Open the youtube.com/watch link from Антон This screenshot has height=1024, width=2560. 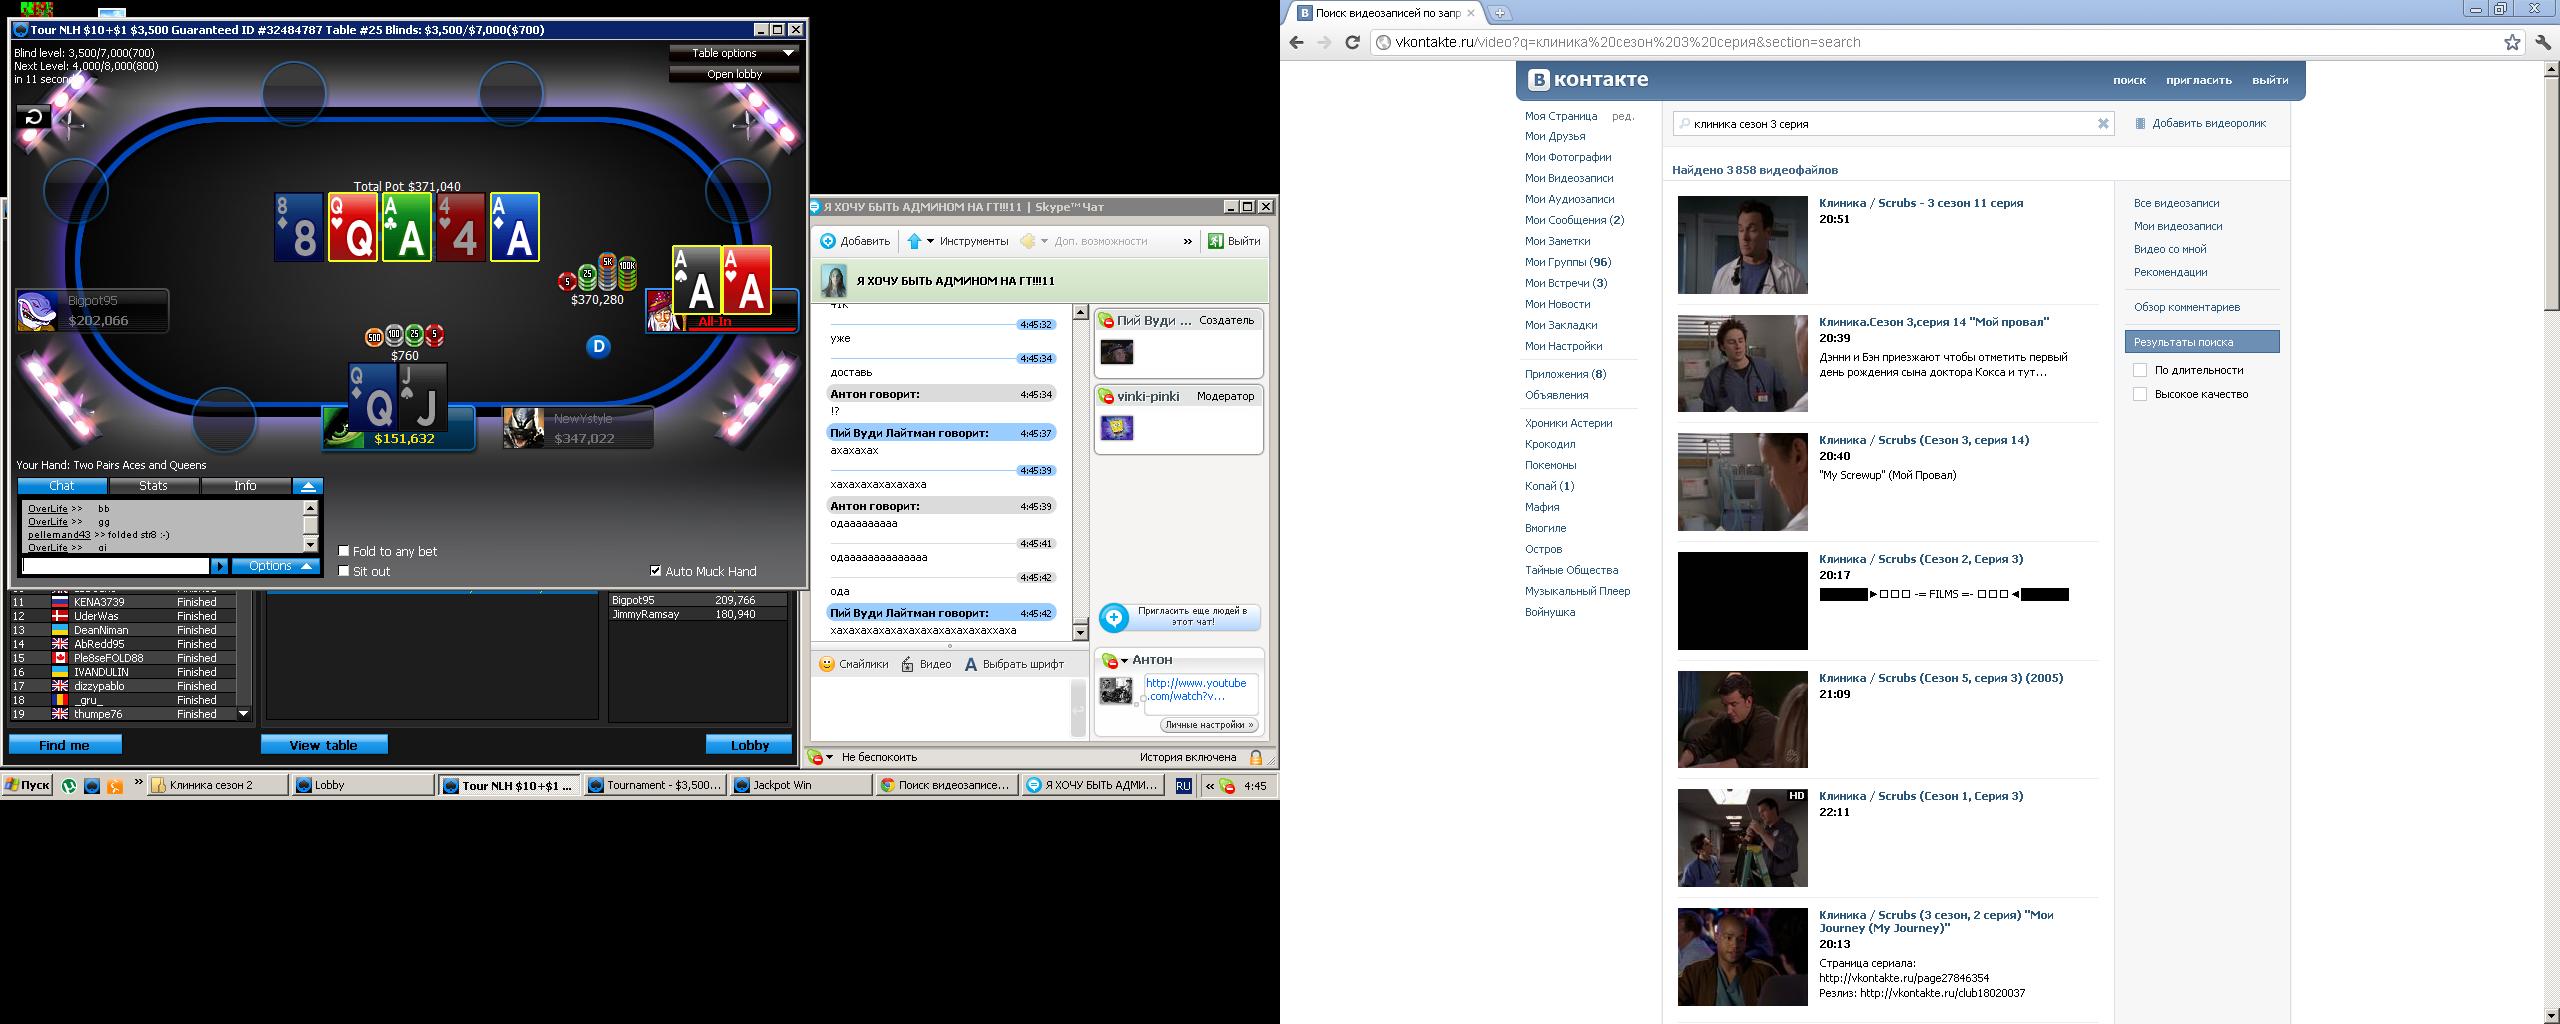1196,689
